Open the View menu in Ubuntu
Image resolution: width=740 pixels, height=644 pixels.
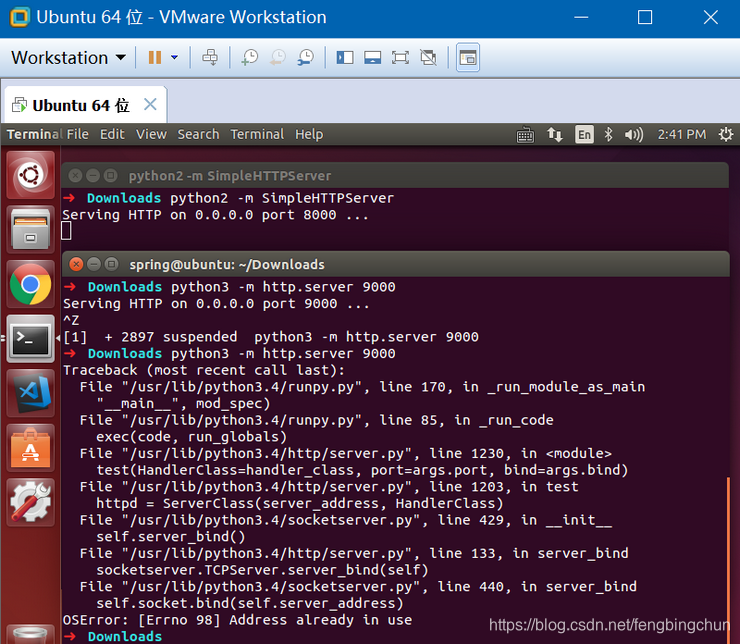point(151,134)
